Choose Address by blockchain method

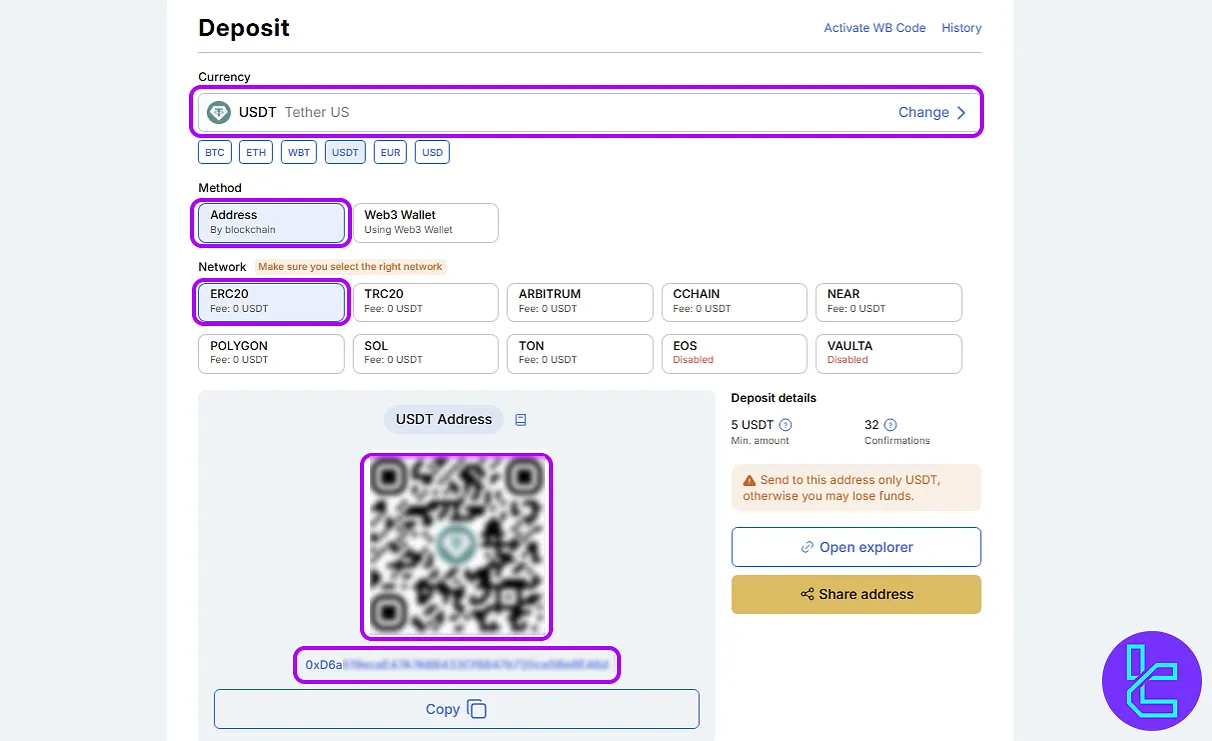[271, 222]
